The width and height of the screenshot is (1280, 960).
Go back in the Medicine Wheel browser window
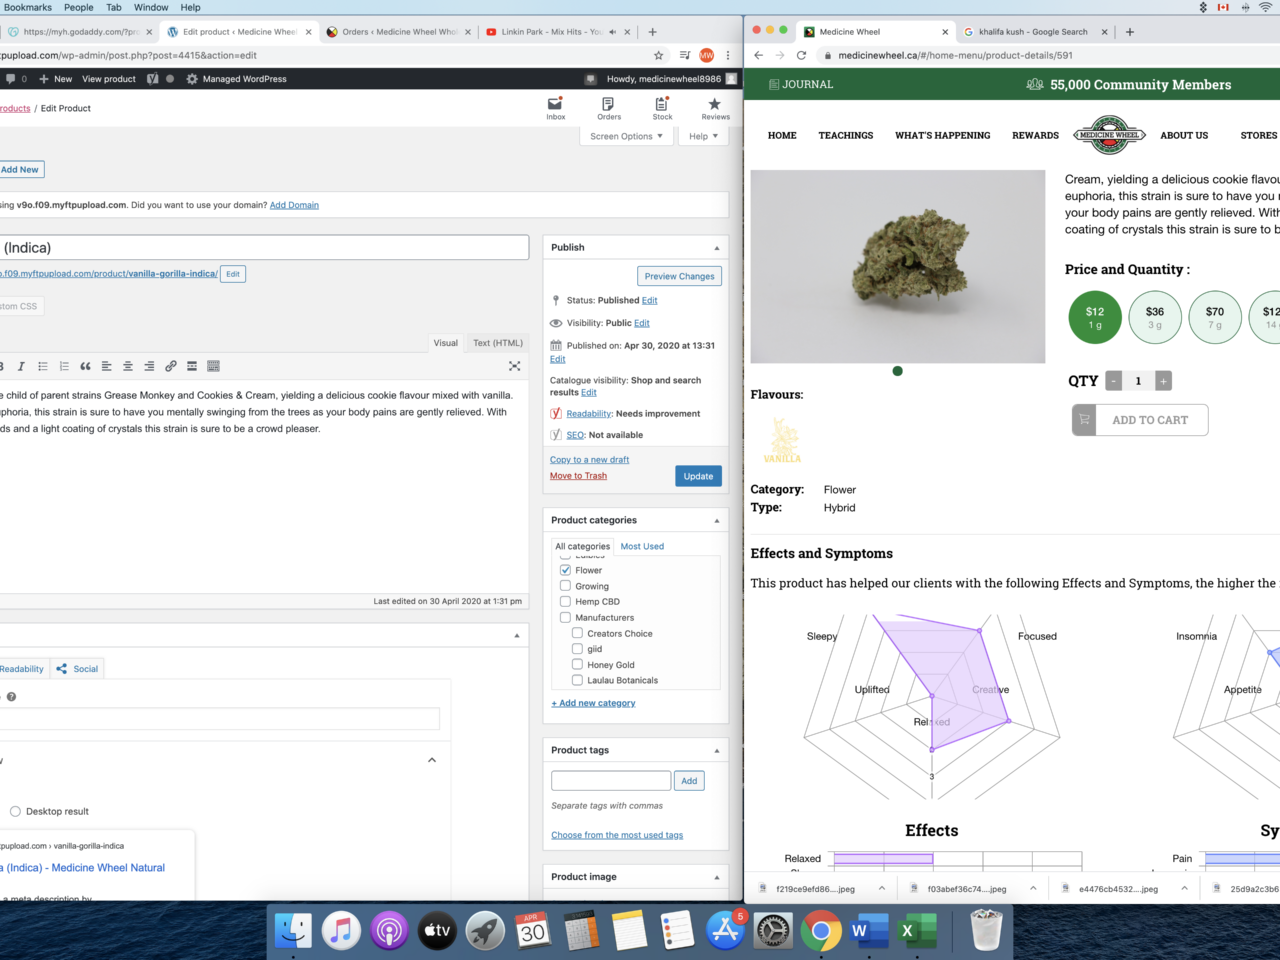pyautogui.click(x=759, y=56)
